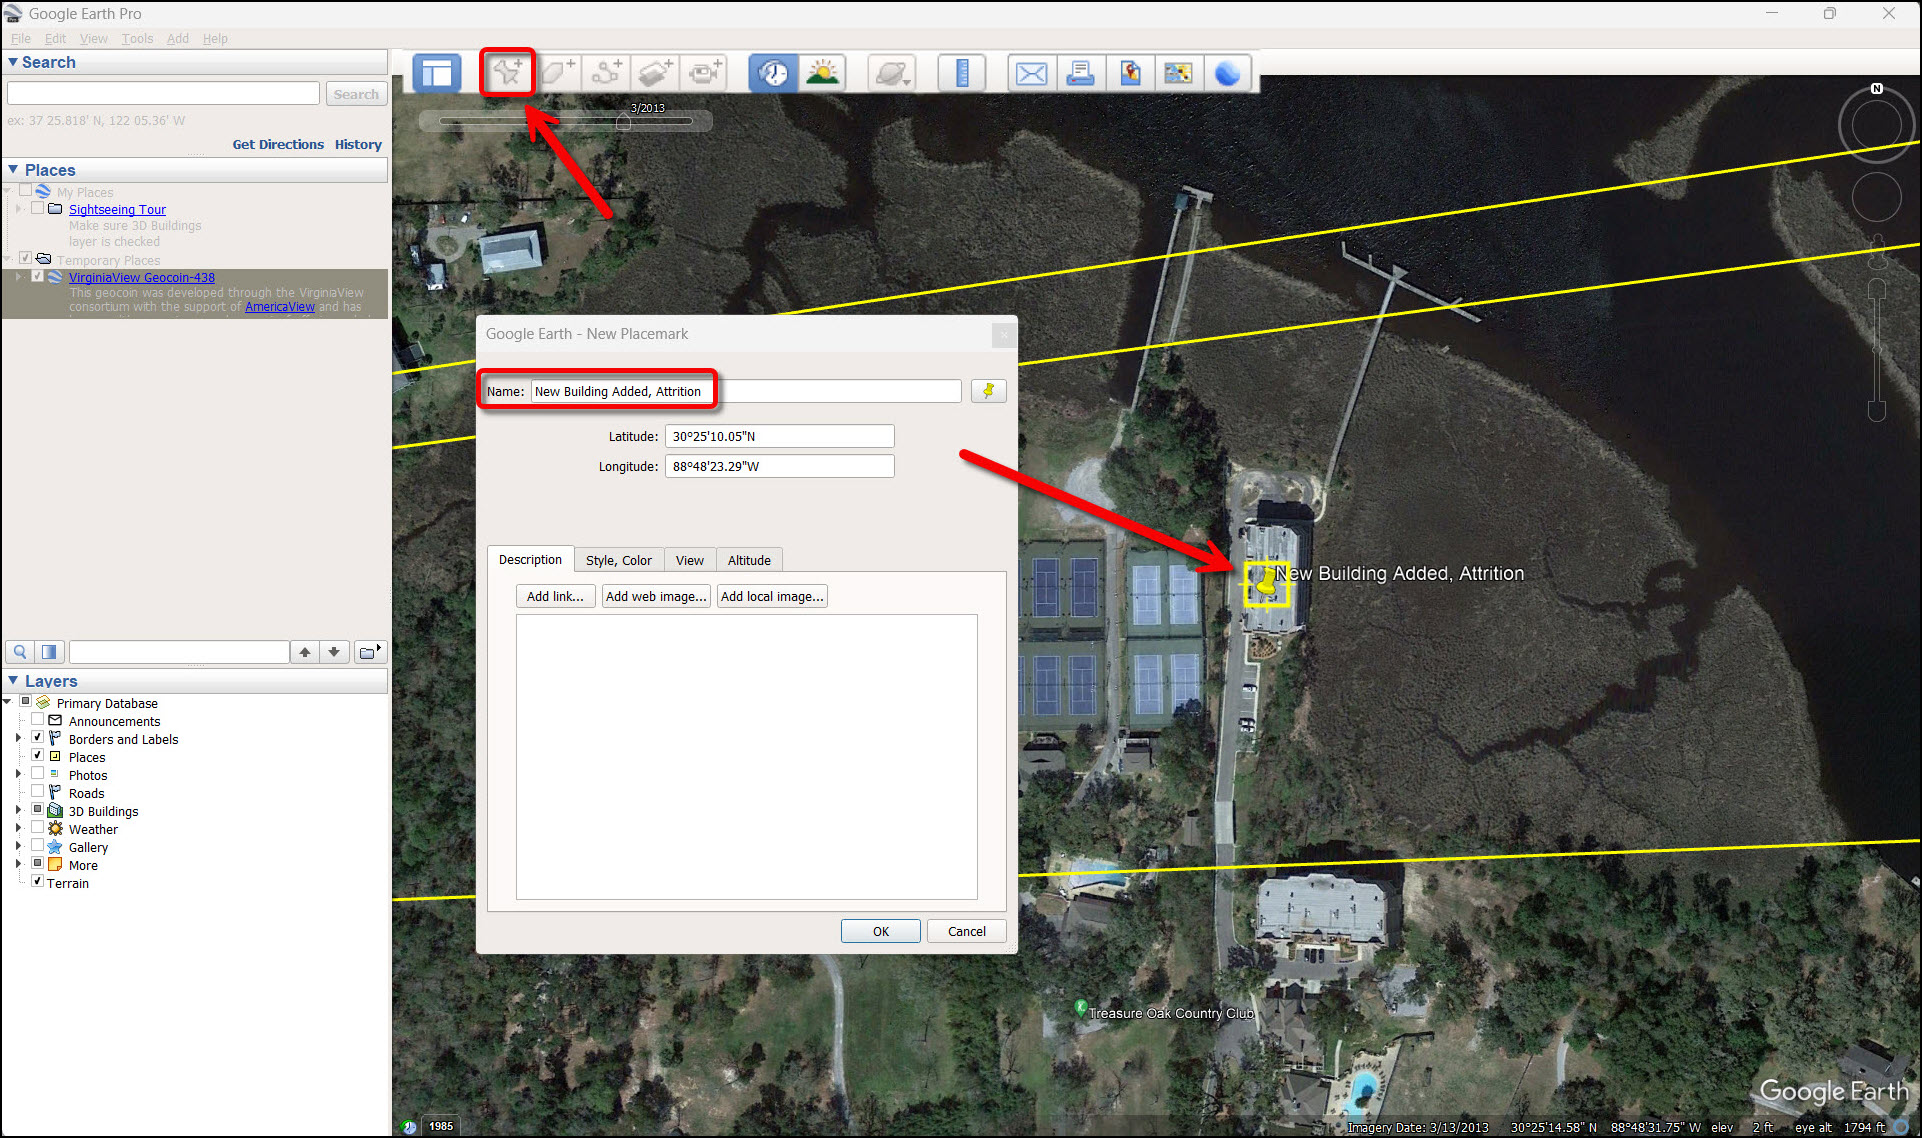Click the Sign in to Google Earth icon
Image resolution: width=1922 pixels, height=1138 pixels.
tap(1227, 73)
